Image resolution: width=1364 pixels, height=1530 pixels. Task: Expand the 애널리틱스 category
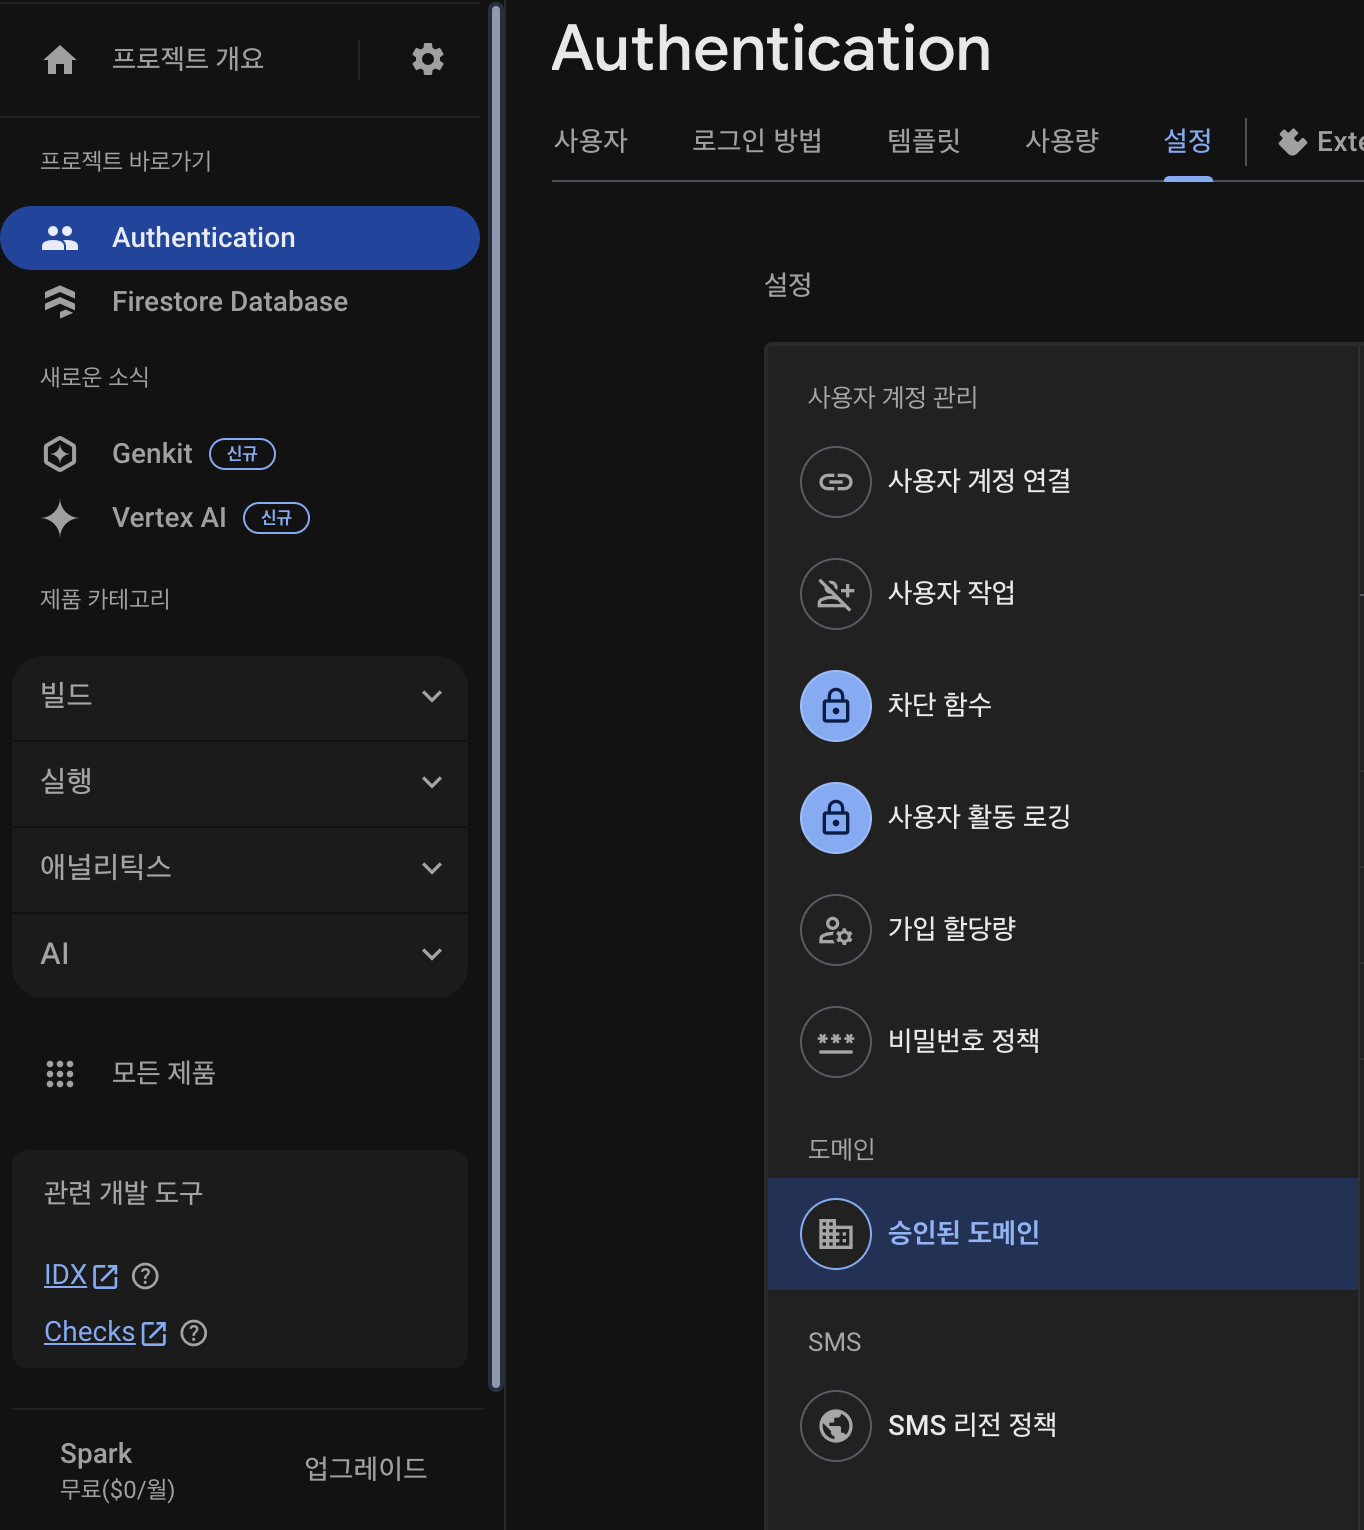point(240,869)
